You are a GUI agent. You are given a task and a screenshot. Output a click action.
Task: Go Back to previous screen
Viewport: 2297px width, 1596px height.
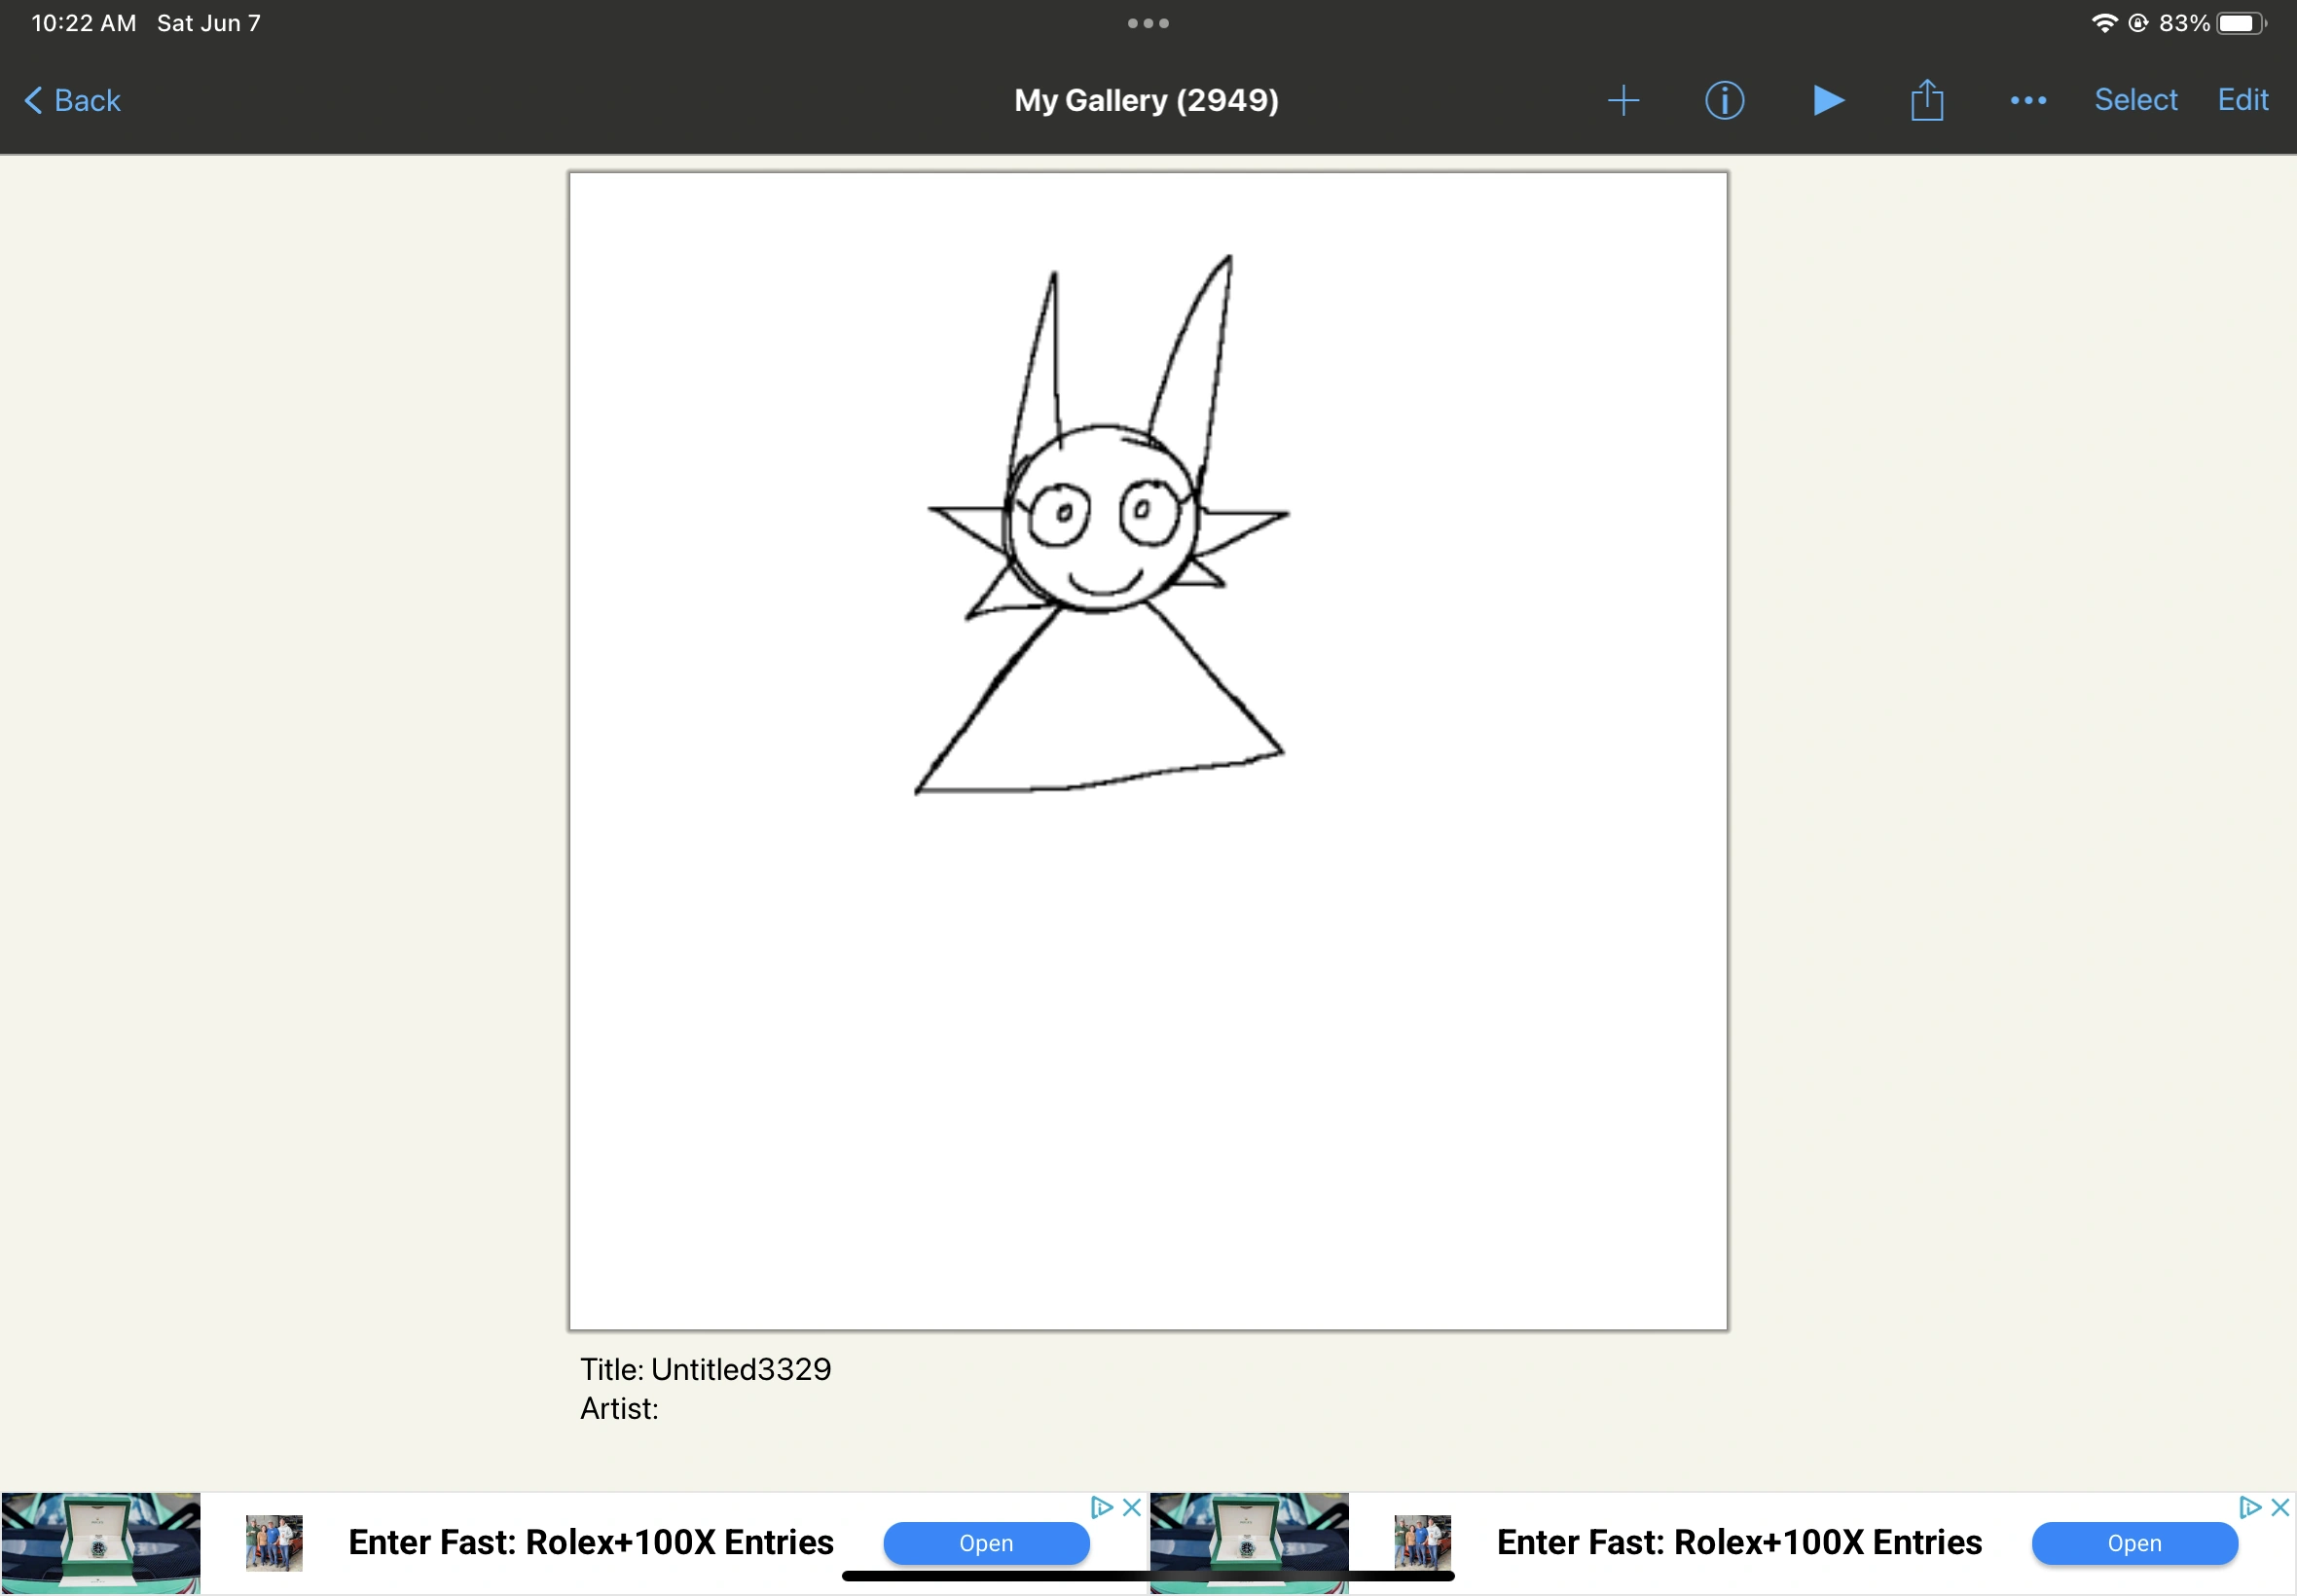click(x=72, y=100)
